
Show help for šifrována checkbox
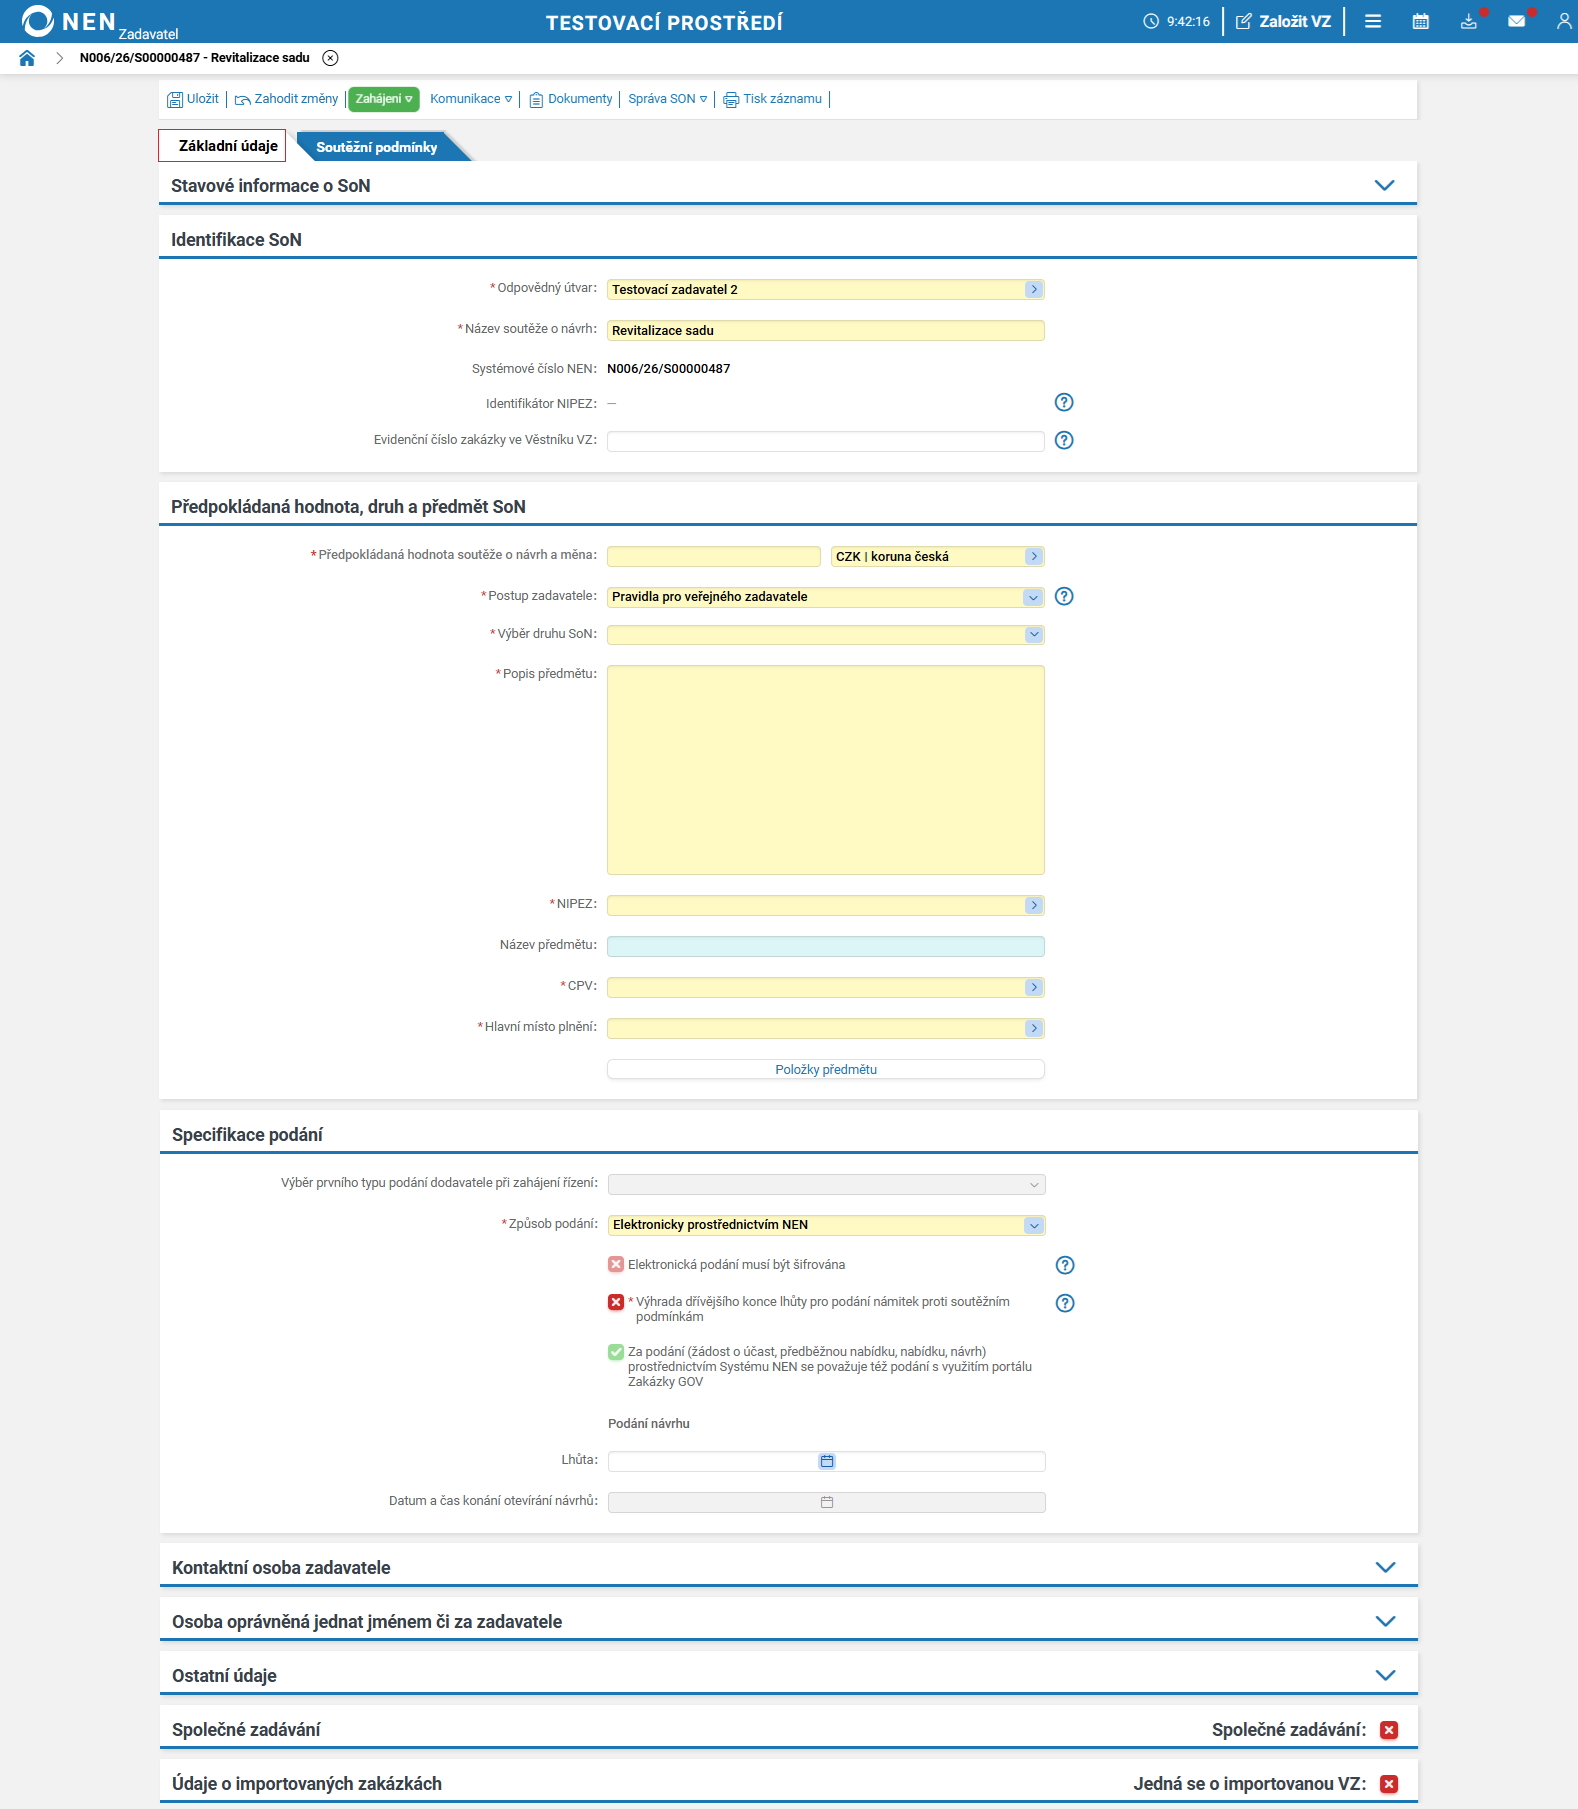pyautogui.click(x=1065, y=1265)
